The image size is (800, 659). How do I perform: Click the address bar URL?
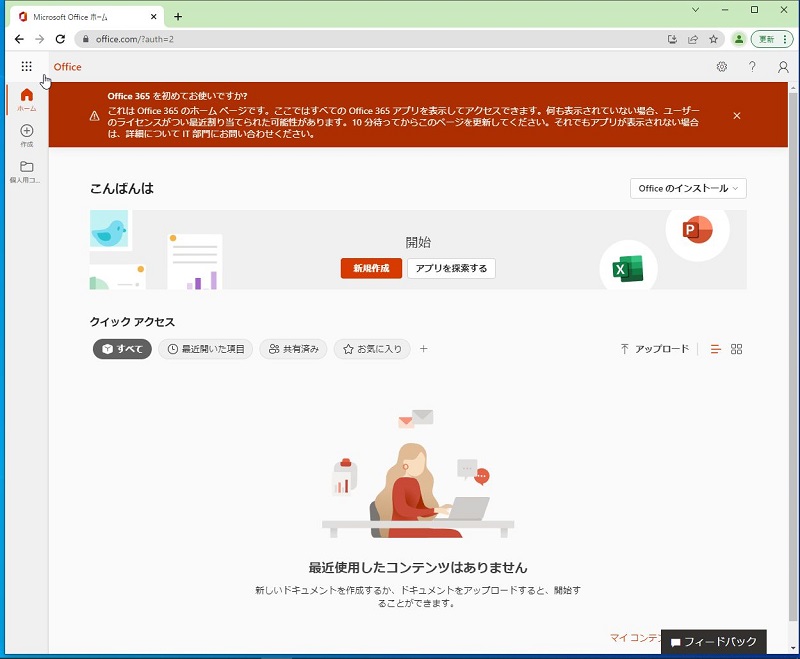(135, 39)
